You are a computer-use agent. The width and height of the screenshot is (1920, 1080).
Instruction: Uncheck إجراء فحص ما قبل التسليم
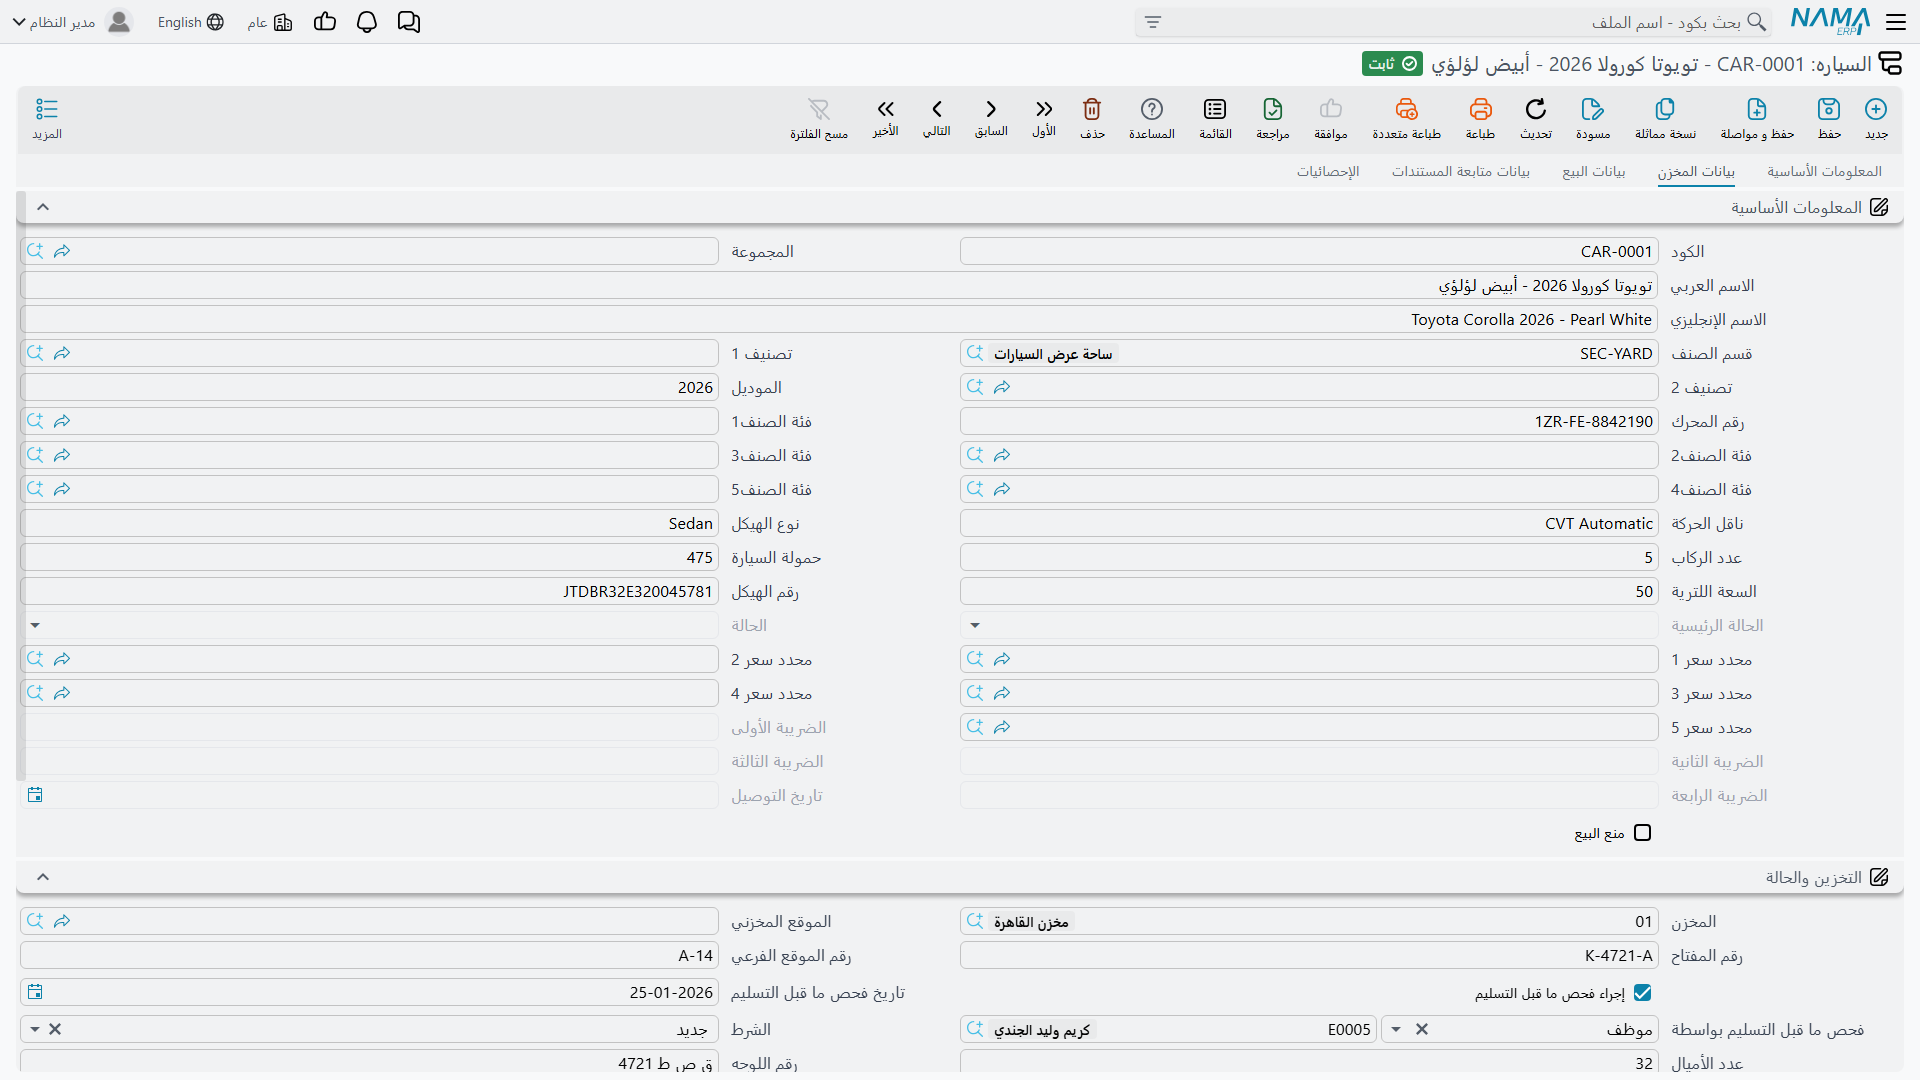click(1642, 993)
